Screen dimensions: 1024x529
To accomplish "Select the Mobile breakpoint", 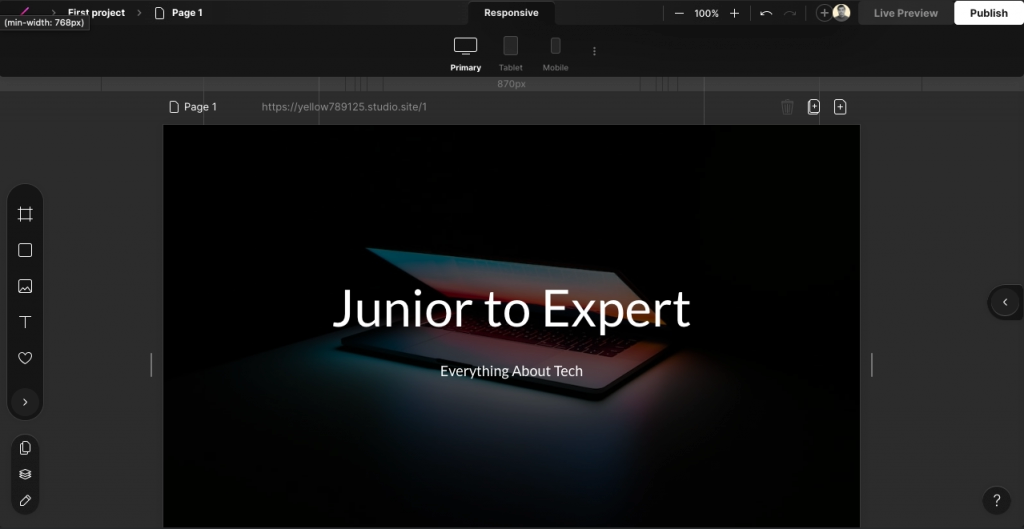I will tap(555, 54).
